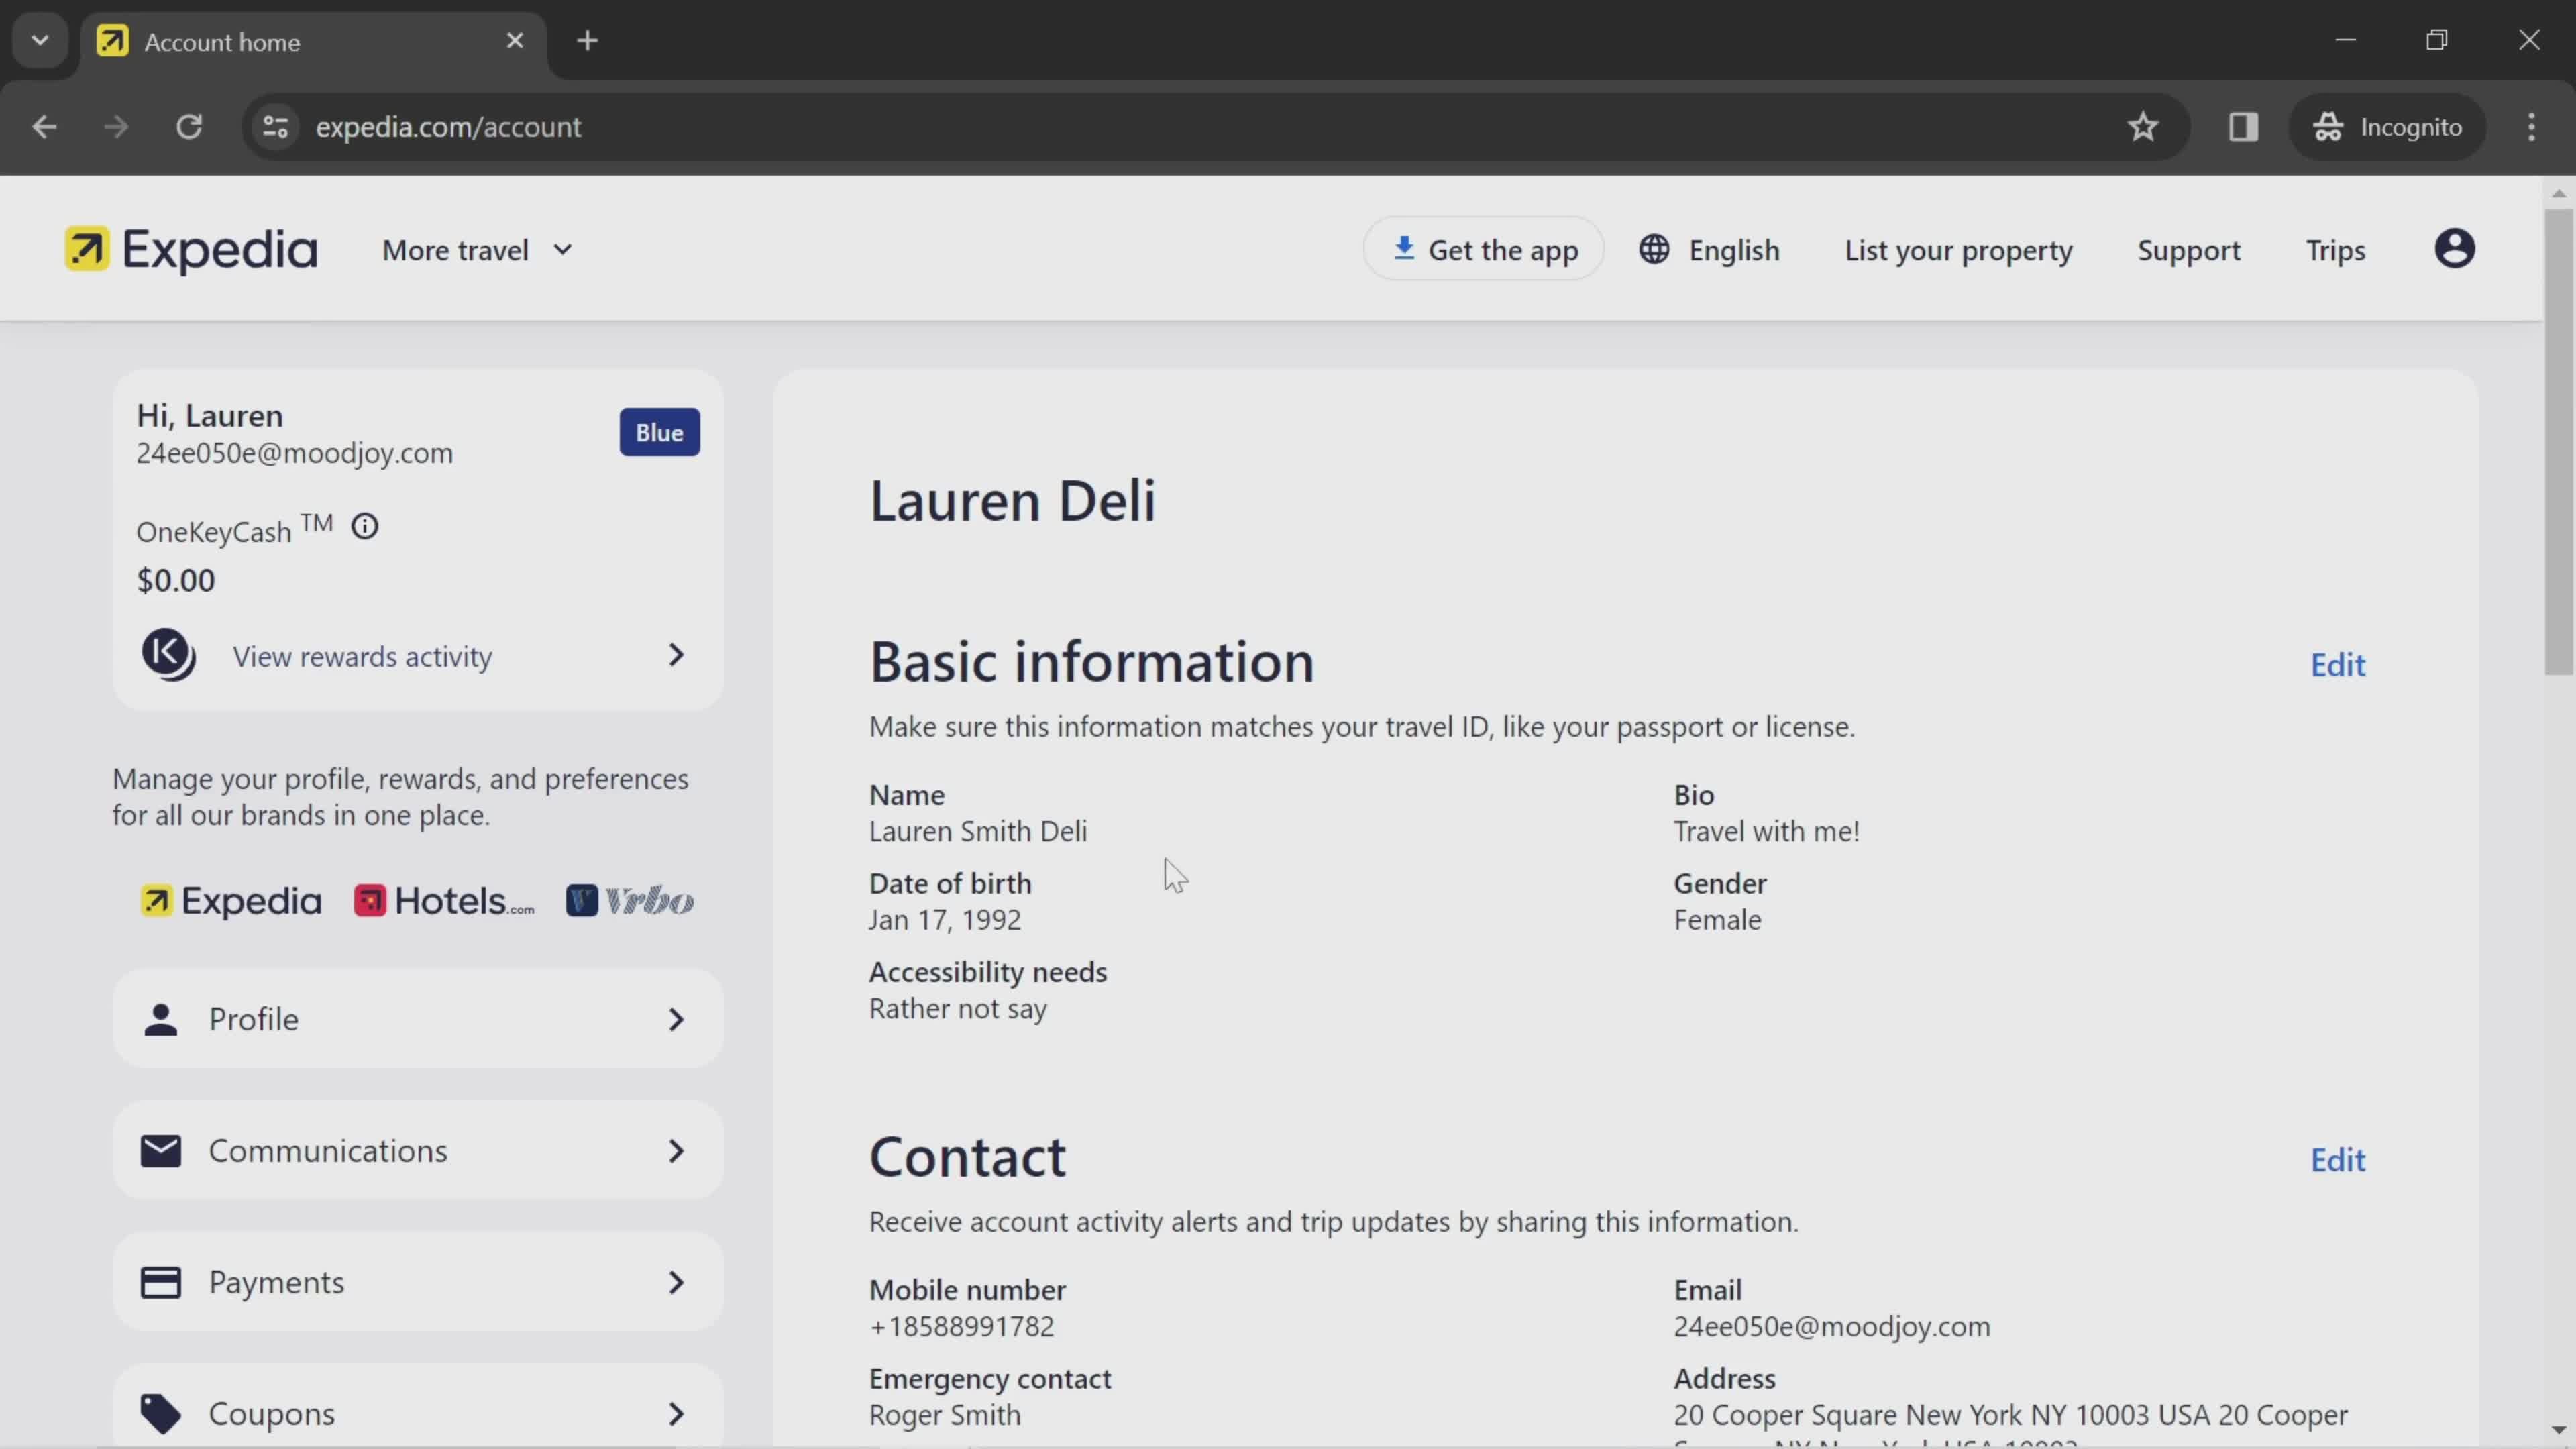Edit the Basic information section

coord(2337,665)
